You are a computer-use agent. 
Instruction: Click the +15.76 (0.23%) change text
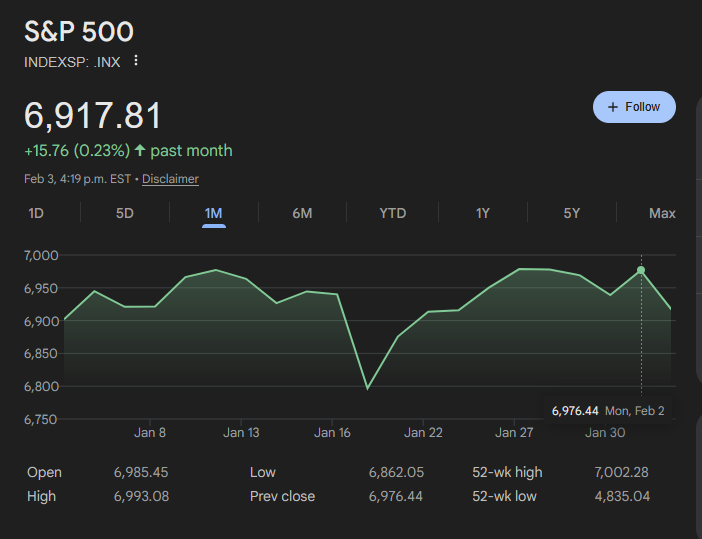[x=77, y=150]
